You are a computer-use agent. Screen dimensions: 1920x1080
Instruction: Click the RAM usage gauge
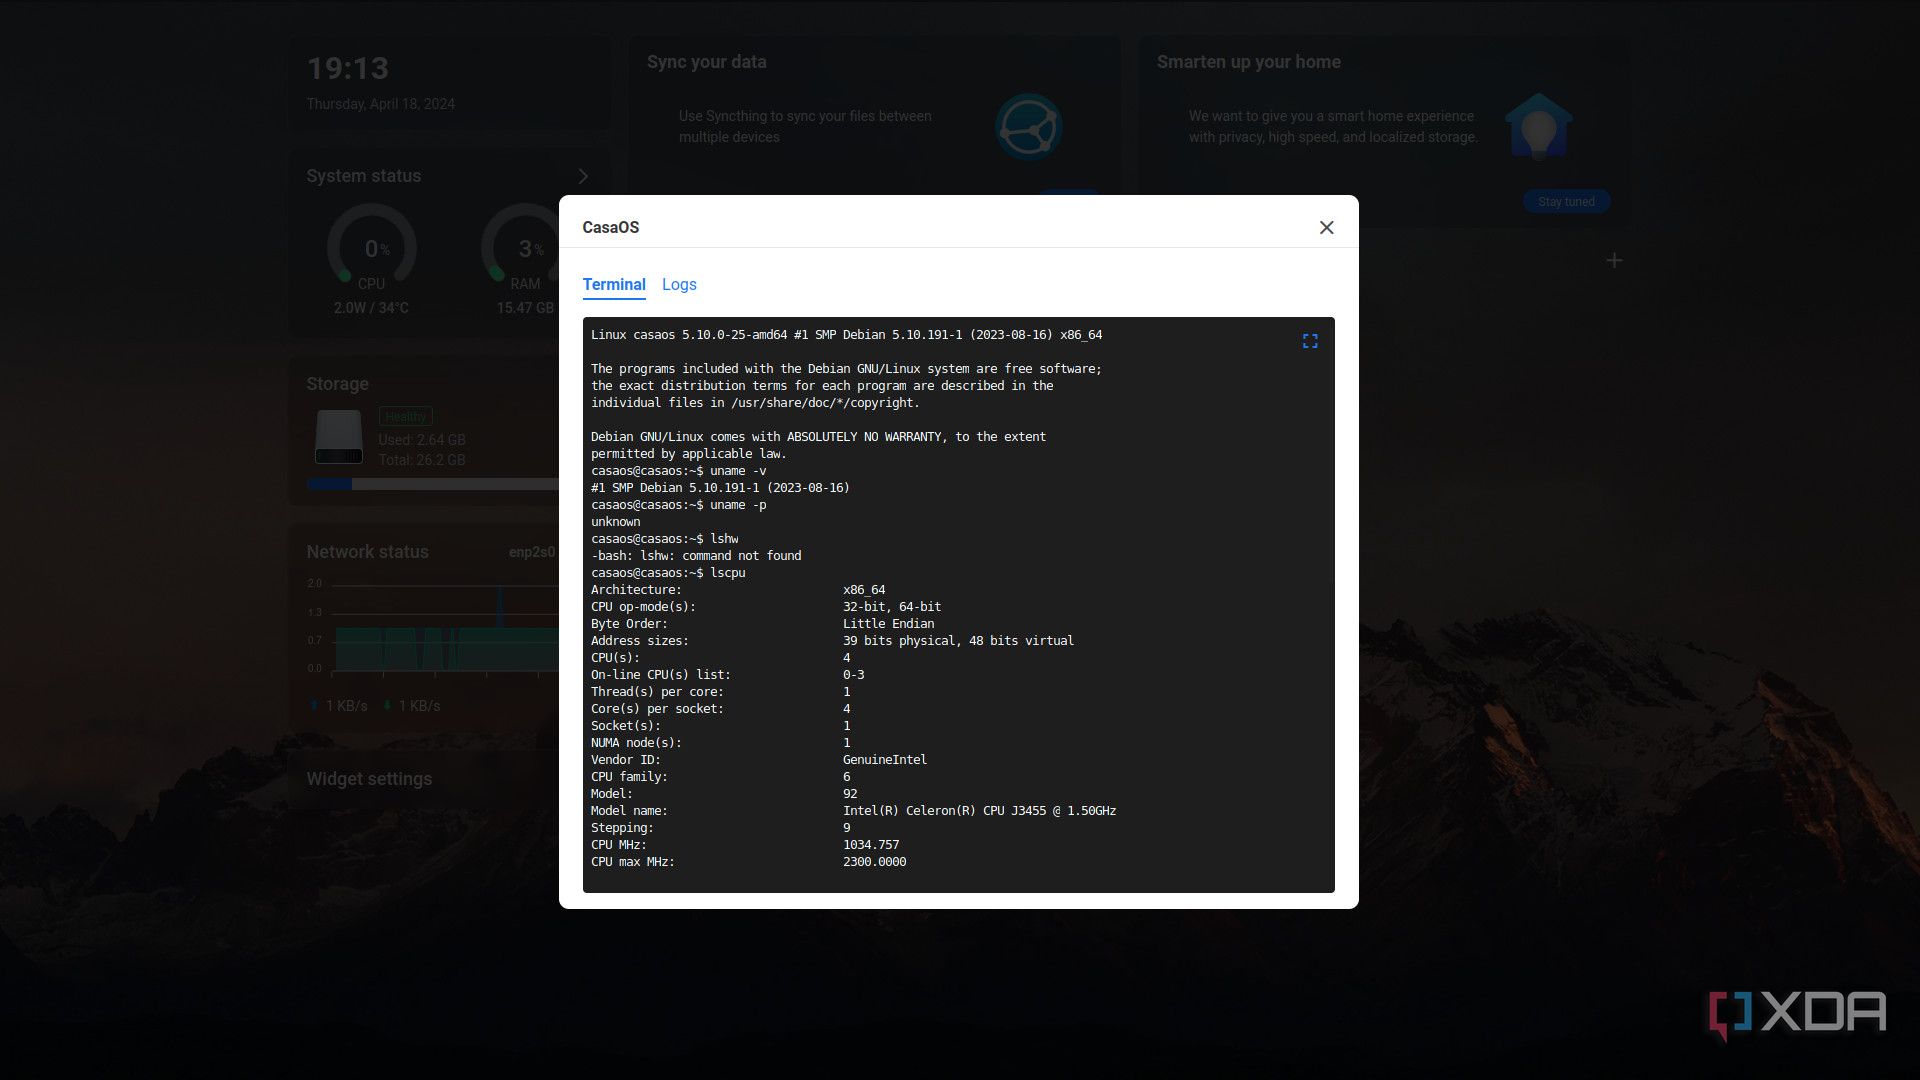coord(520,247)
